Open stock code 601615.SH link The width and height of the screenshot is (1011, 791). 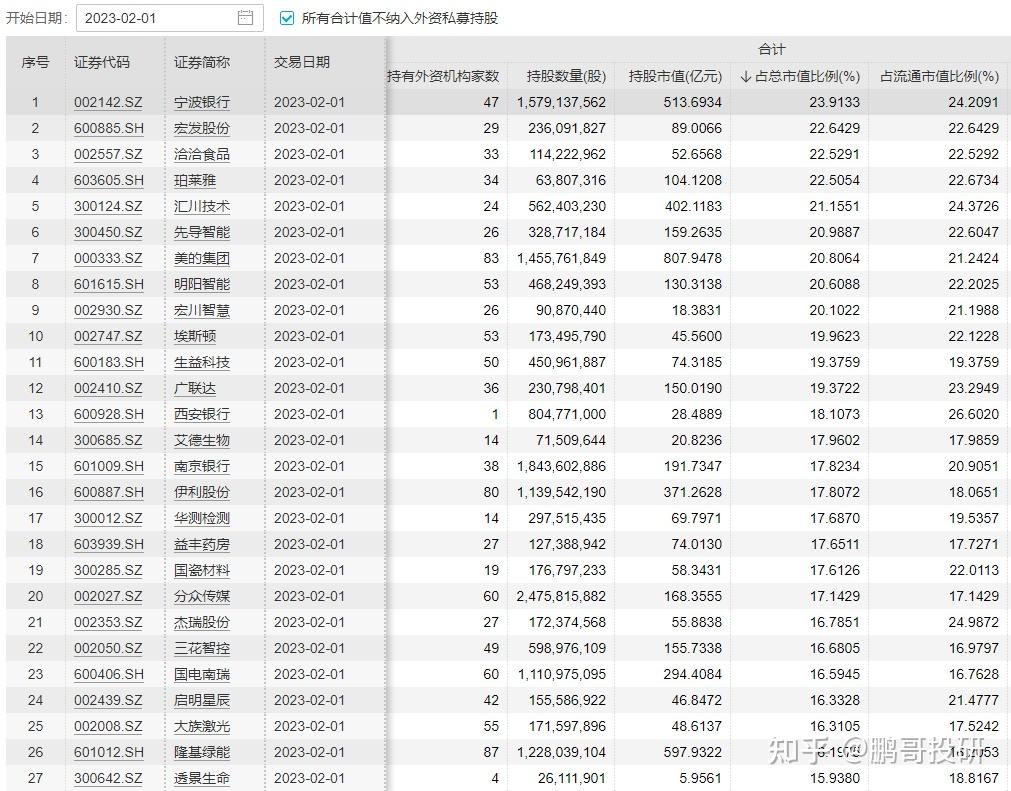[x=109, y=284]
